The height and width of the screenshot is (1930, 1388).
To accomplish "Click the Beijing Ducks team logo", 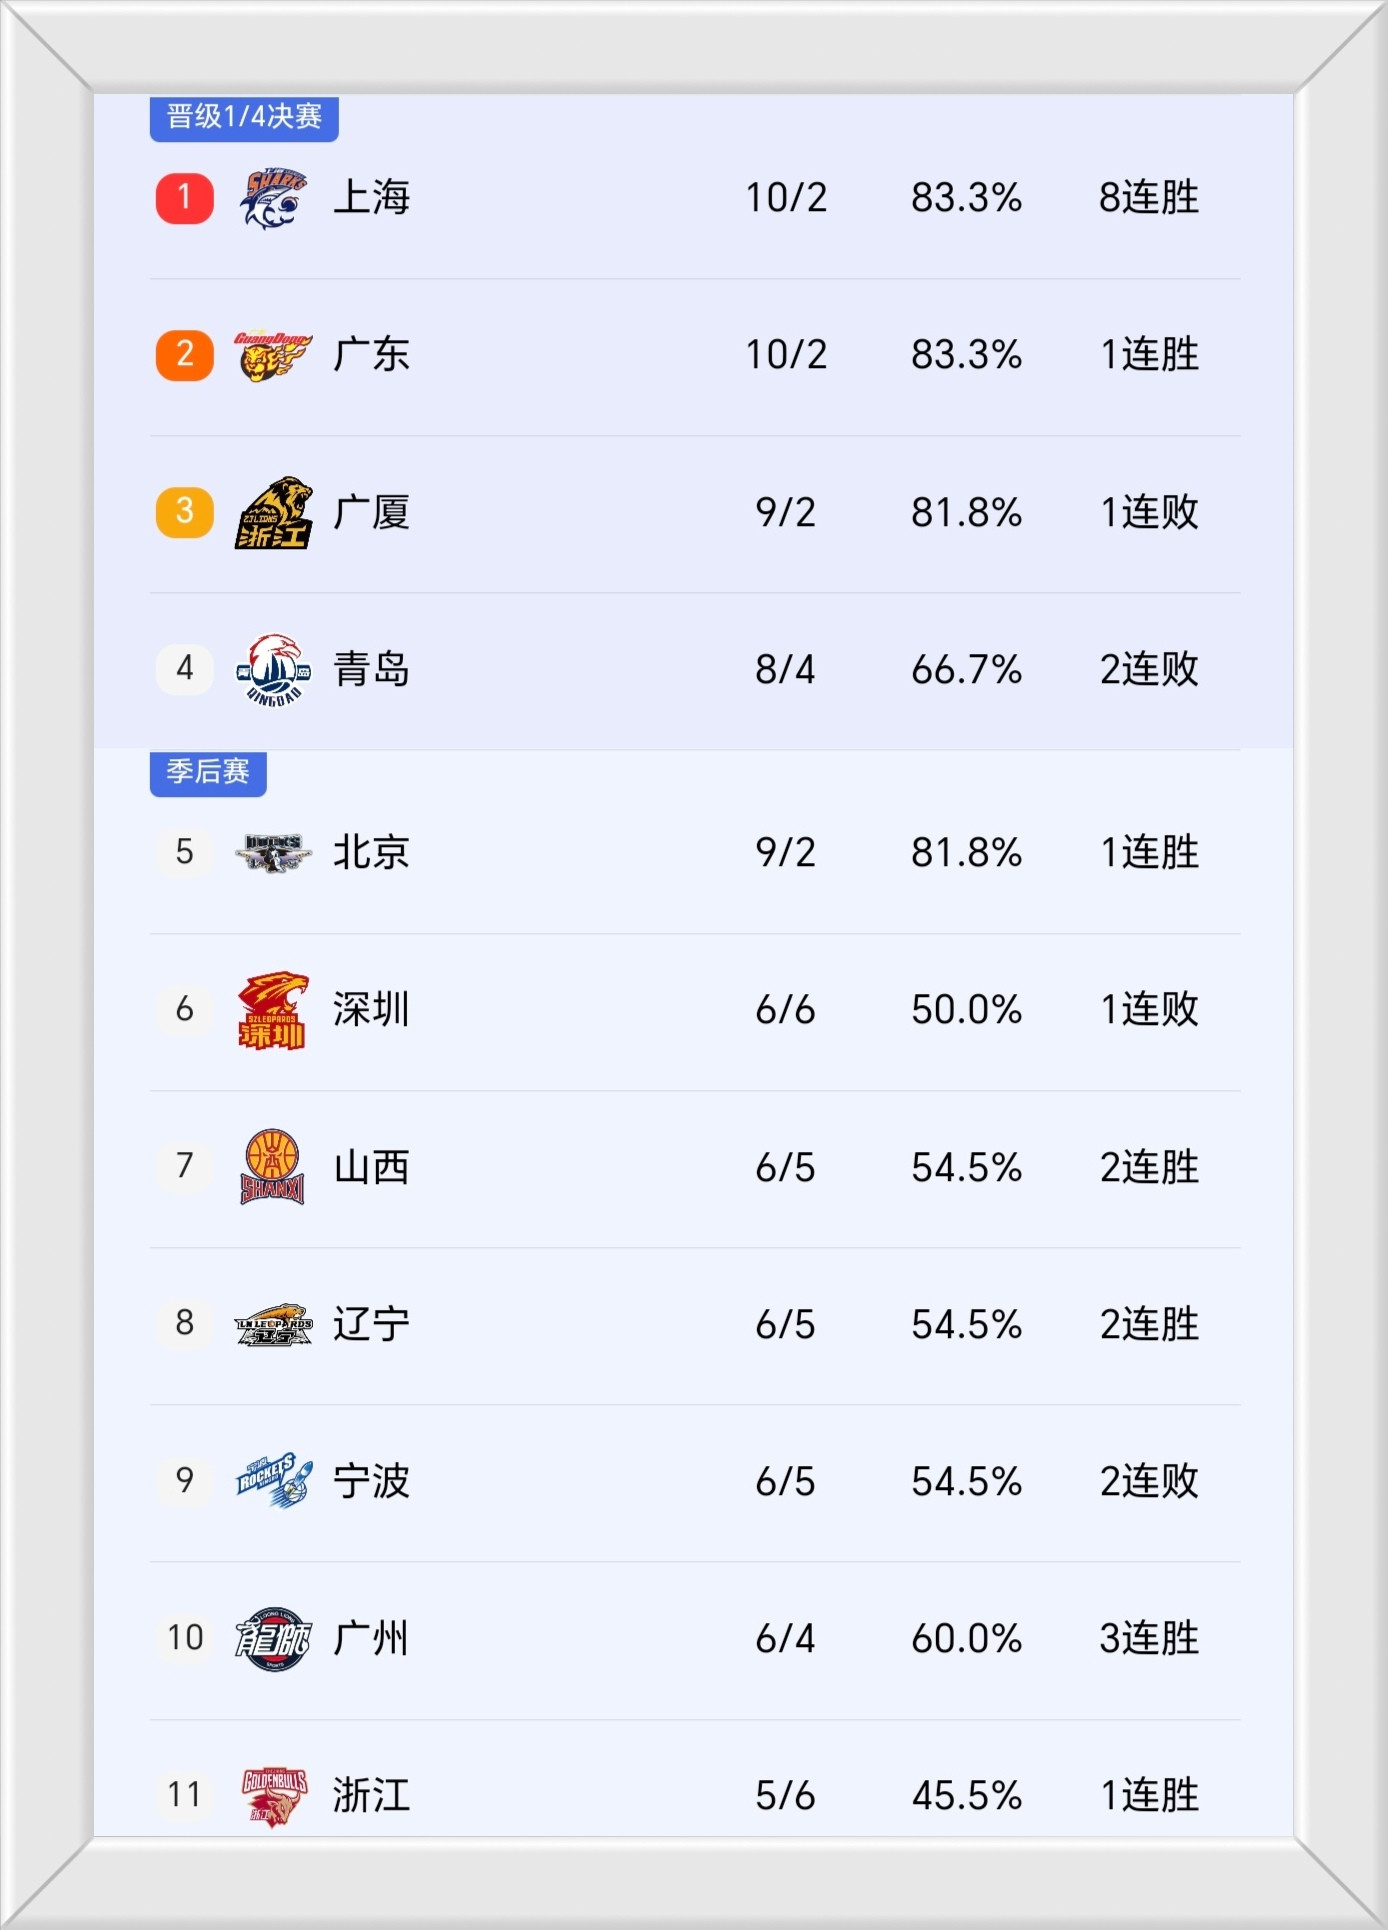I will point(273,852).
